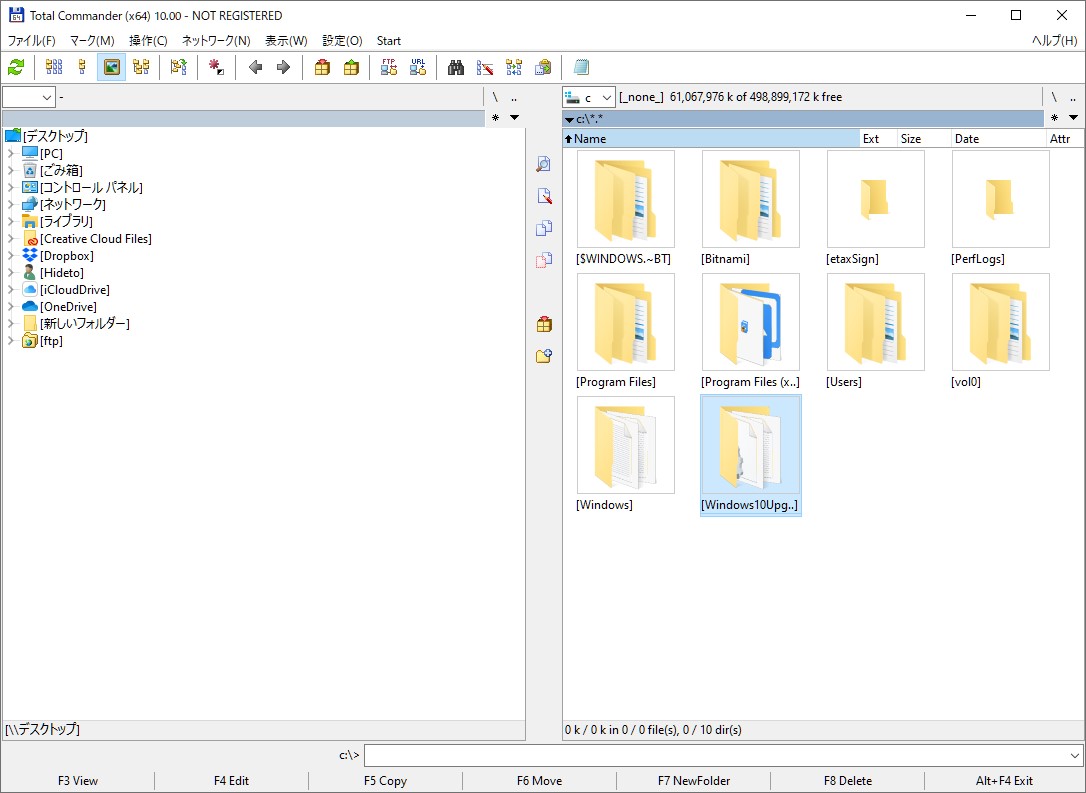Viewport: 1086px width, 793px height.
Task: Click the F4 Edit button
Action: coord(231,781)
